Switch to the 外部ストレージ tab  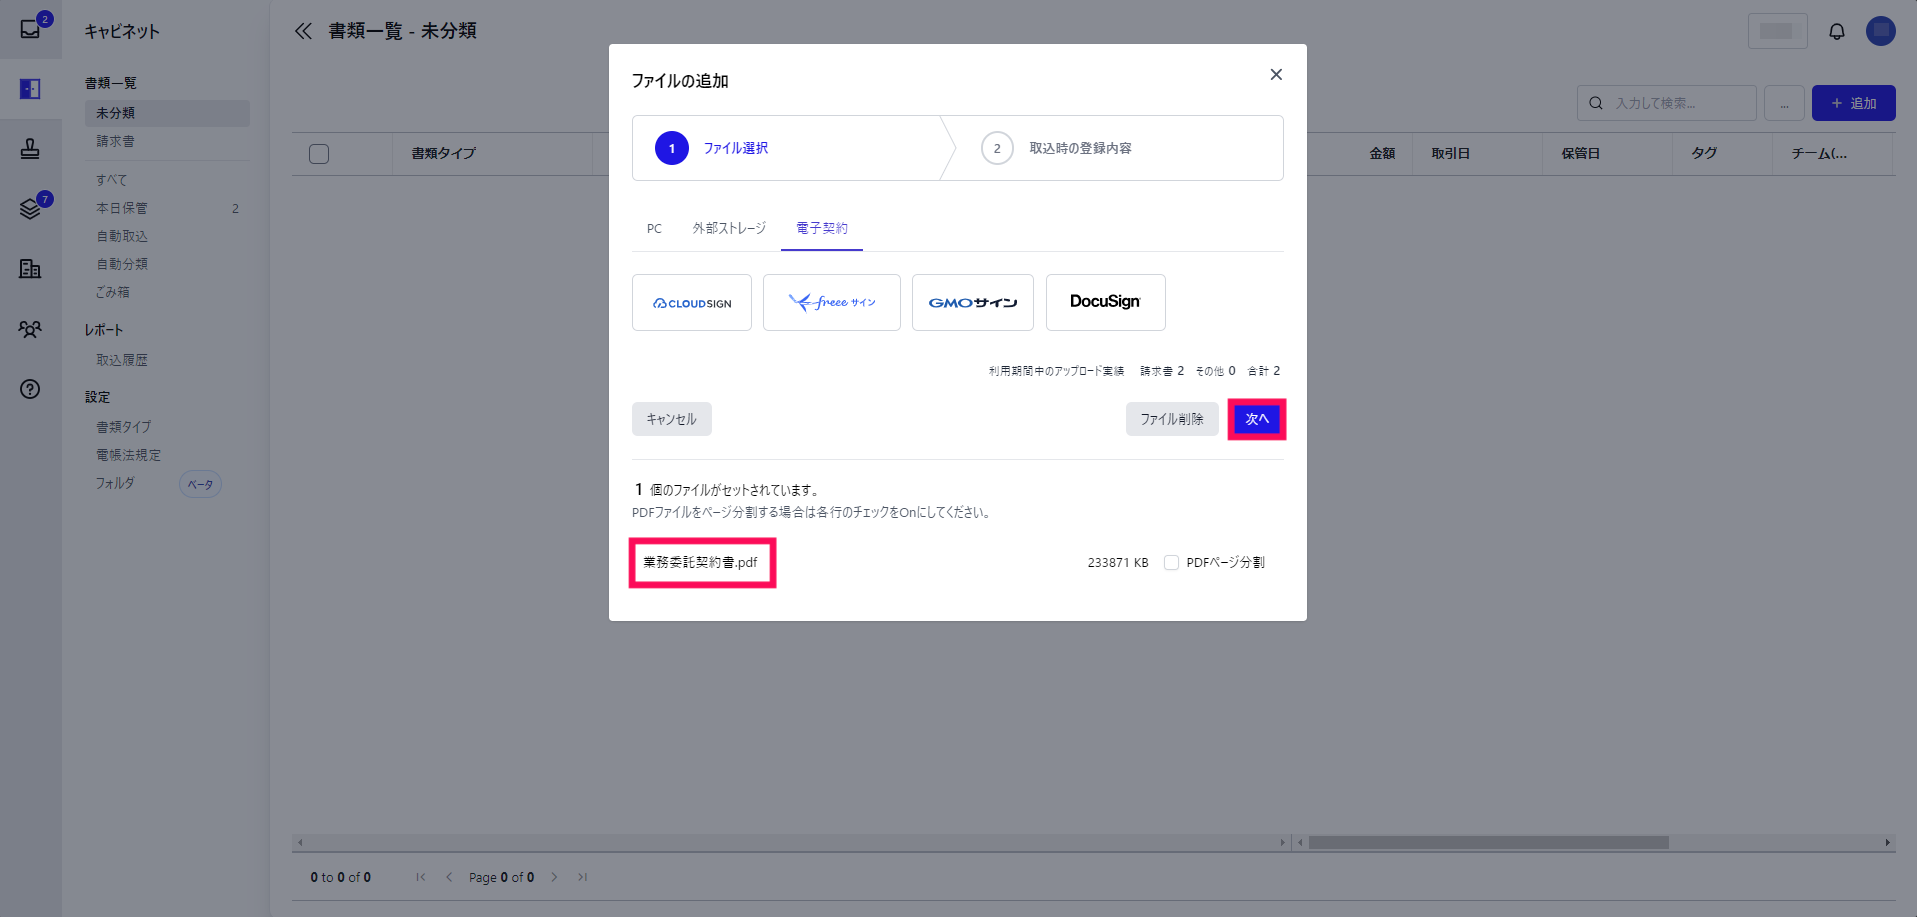click(x=729, y=229)
